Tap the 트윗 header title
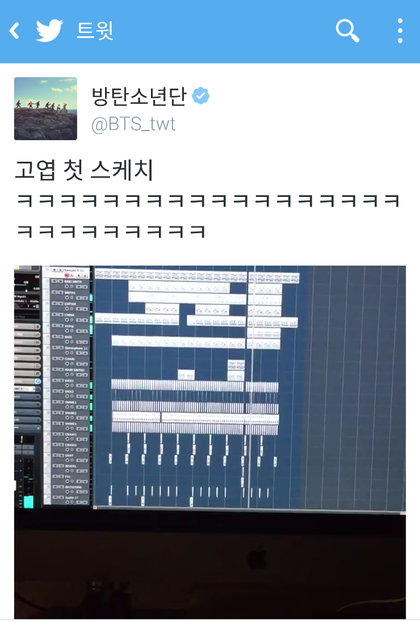 click(x=95, y=31)
